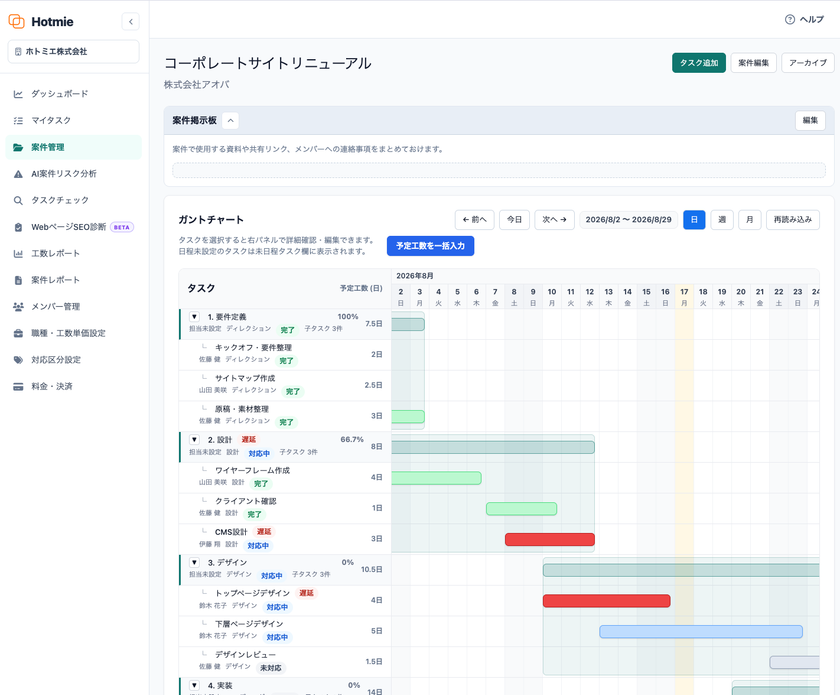Image resolution: width=840 pixels, height=695 pixels.
Task: Switch Gantt view to 月 (month)
Action: click(750, 220)
